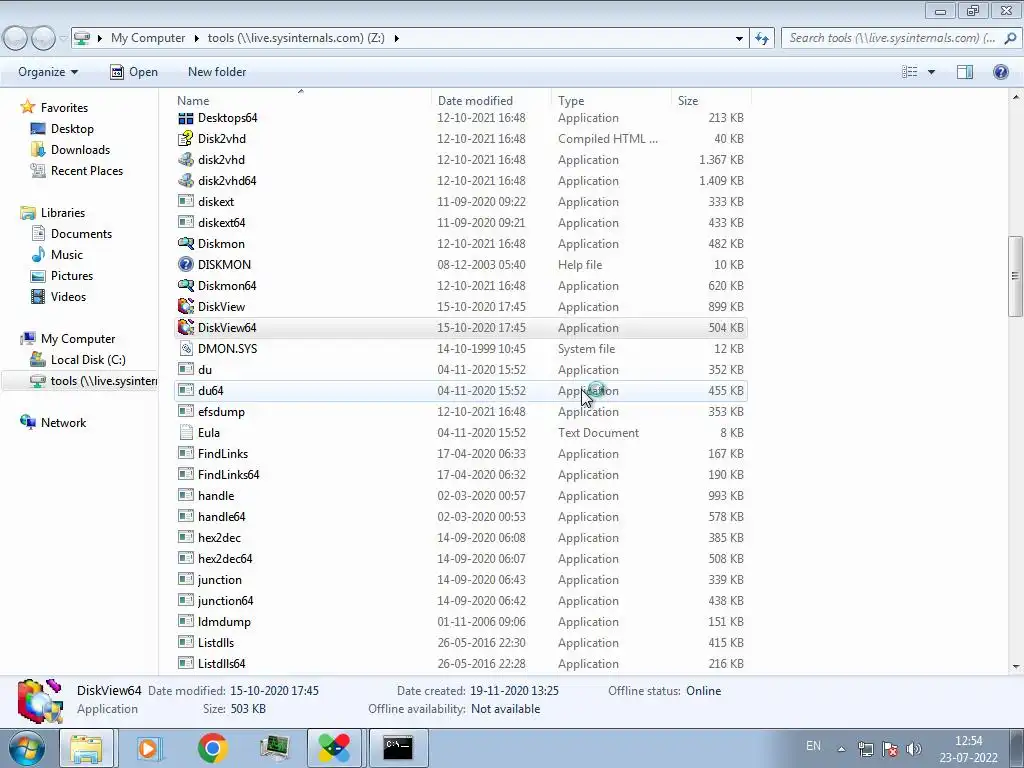The width and height of the screenshot is (1024, 768).
Task: Click the DiskView64 row icon
Action: (x=186, y=327)
